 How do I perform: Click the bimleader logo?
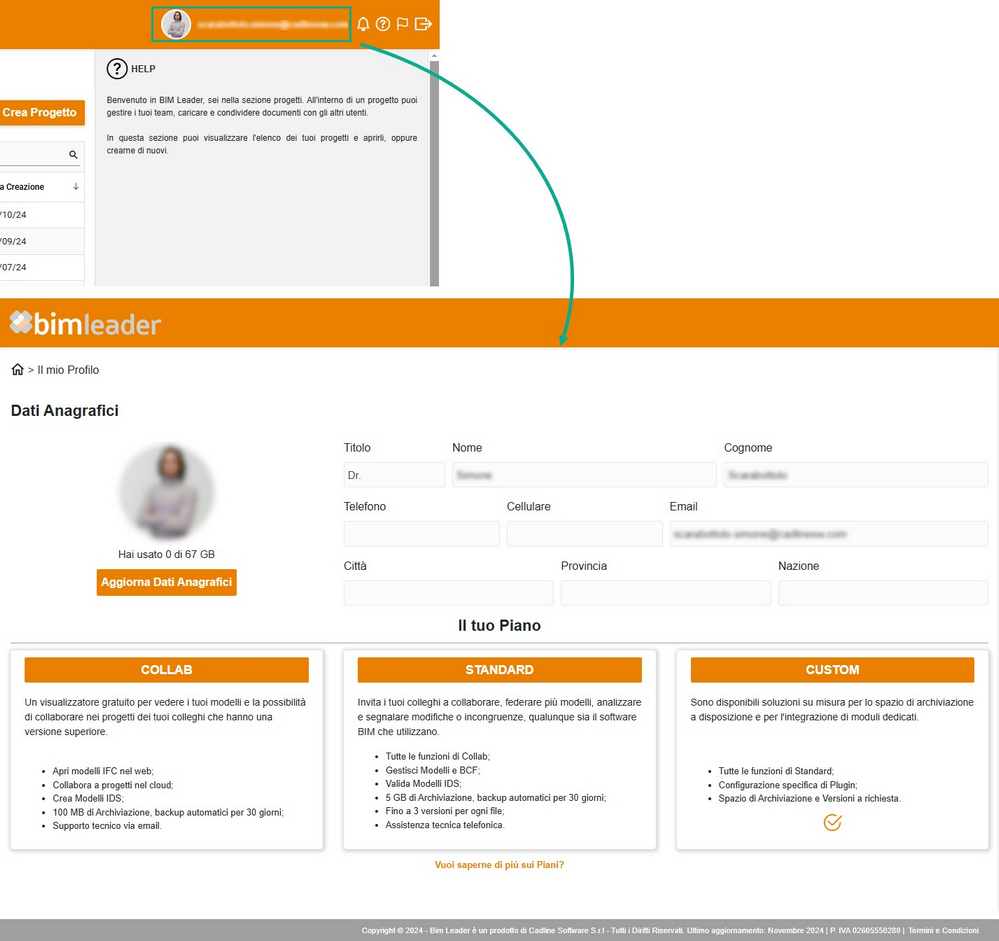(x=85, y=324)
